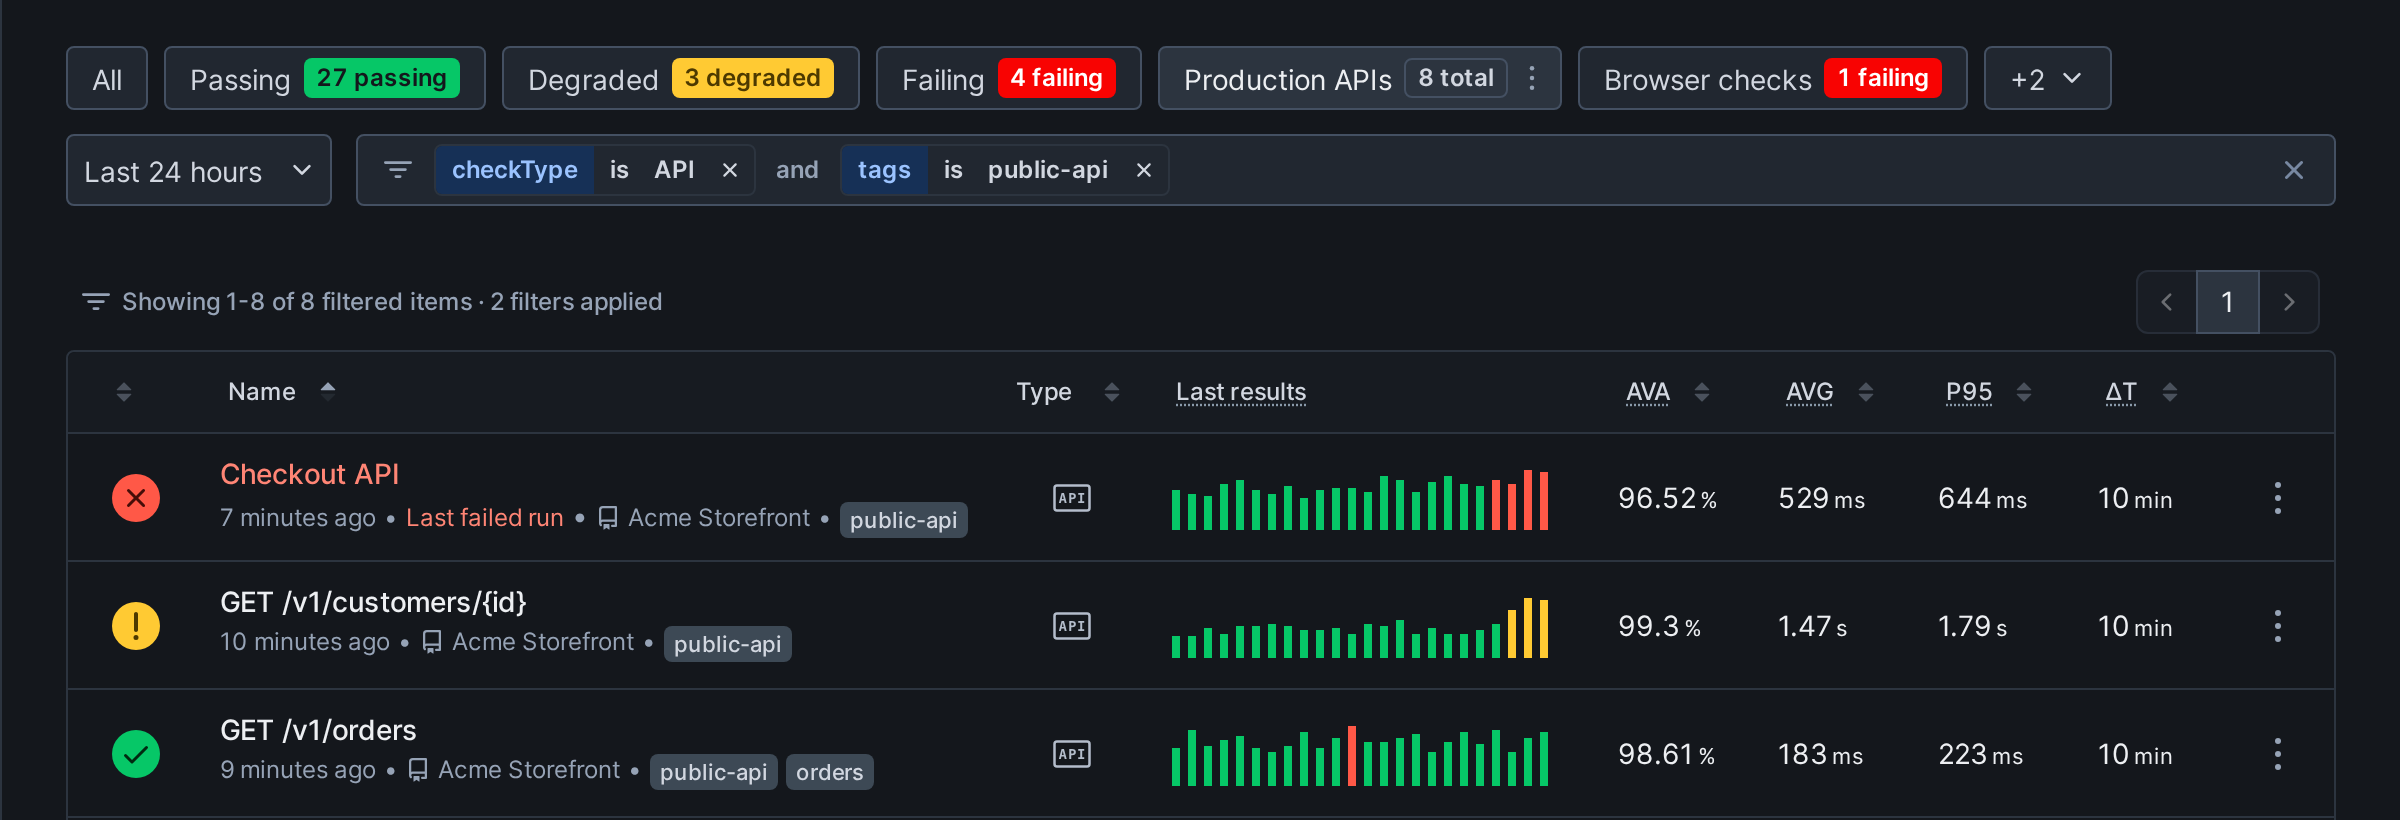
Task: Remove the checkType is API filter
Action: (730, 170)
